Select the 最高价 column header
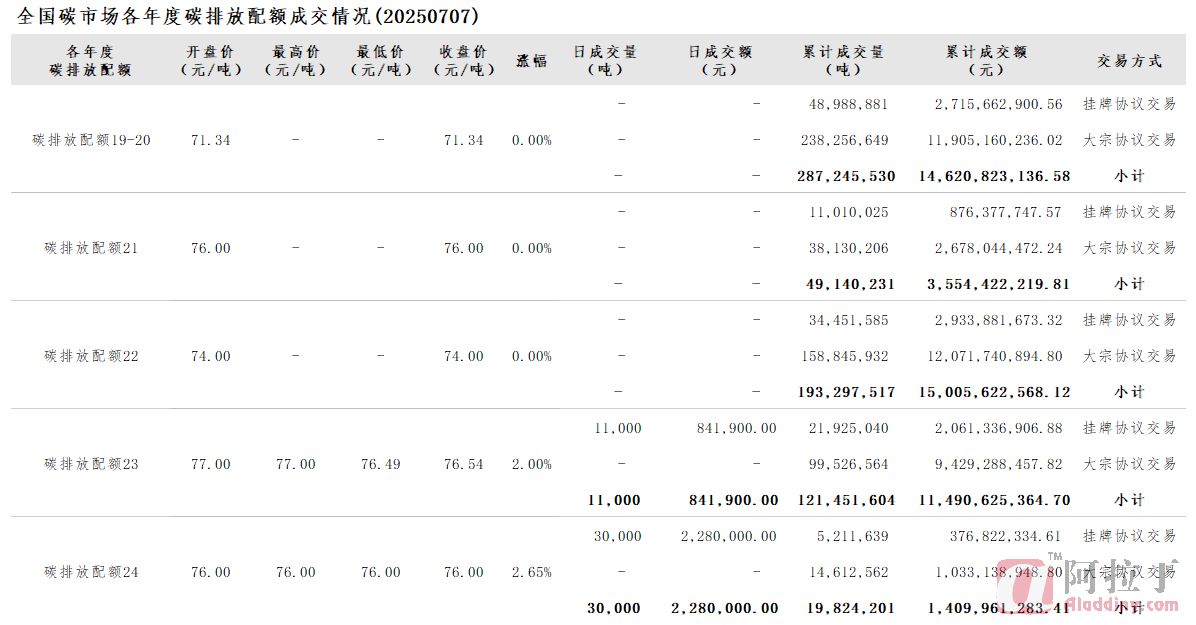 (x=296, y=60)
